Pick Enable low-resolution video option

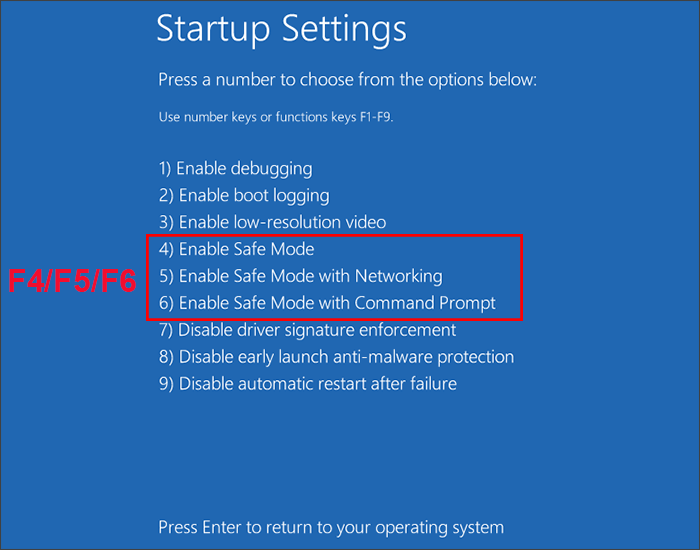tap(272, 222)
